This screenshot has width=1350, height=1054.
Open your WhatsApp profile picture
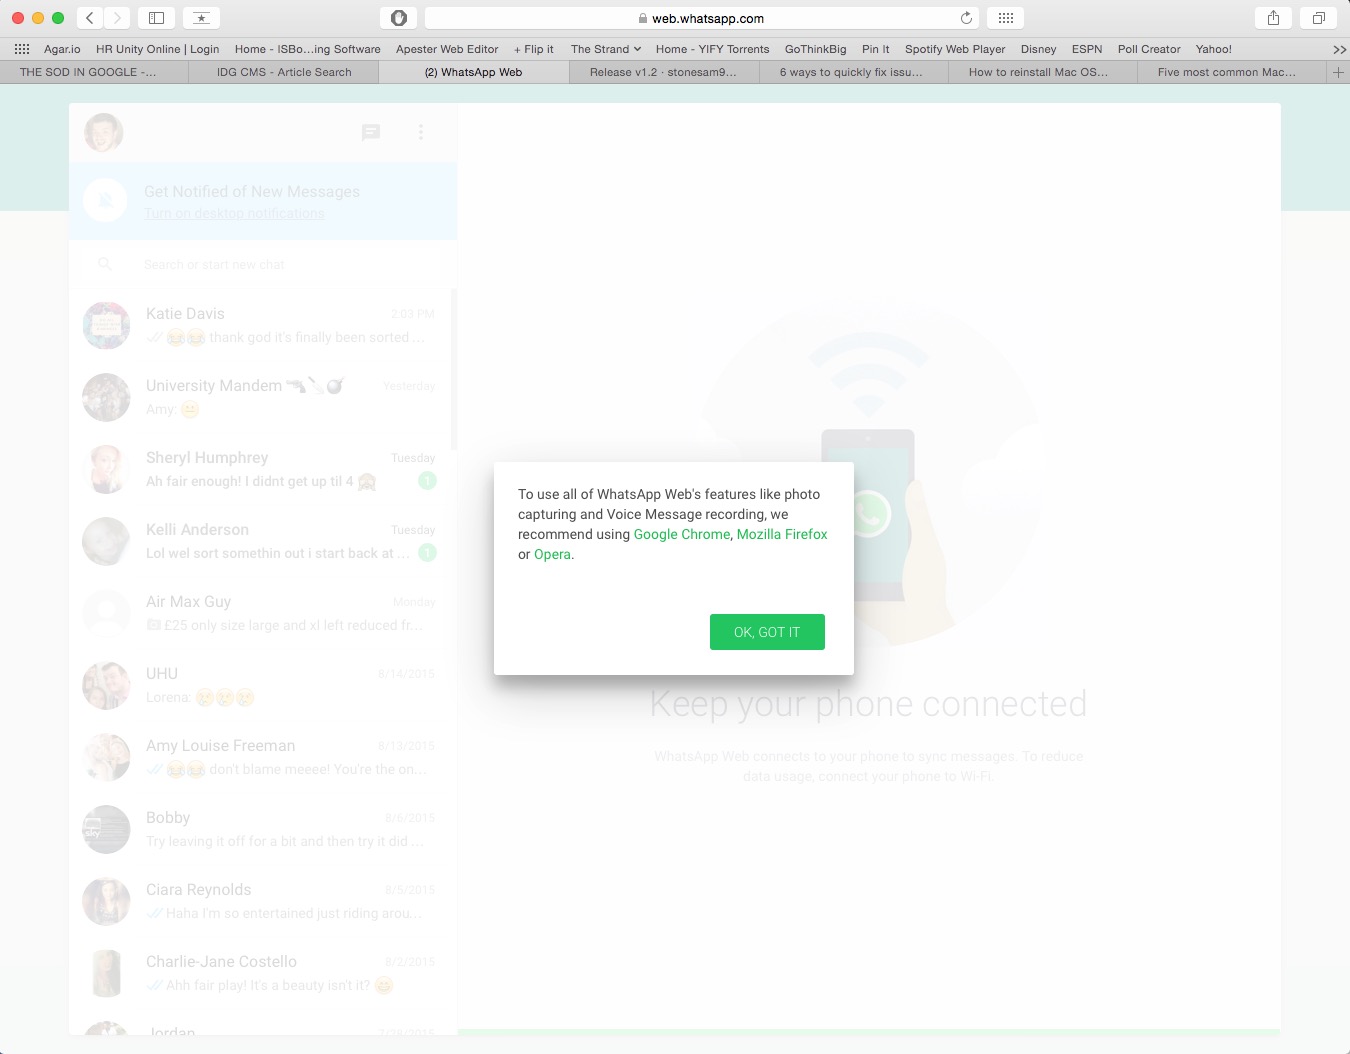click(103, 132)
